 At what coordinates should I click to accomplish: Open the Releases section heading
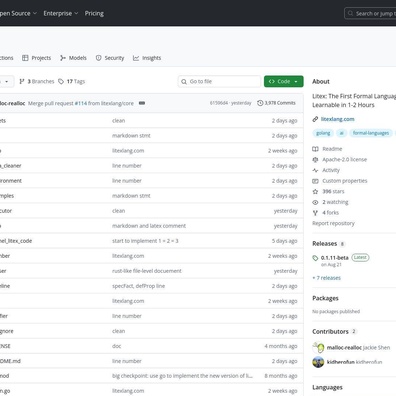tap(324, 244)
